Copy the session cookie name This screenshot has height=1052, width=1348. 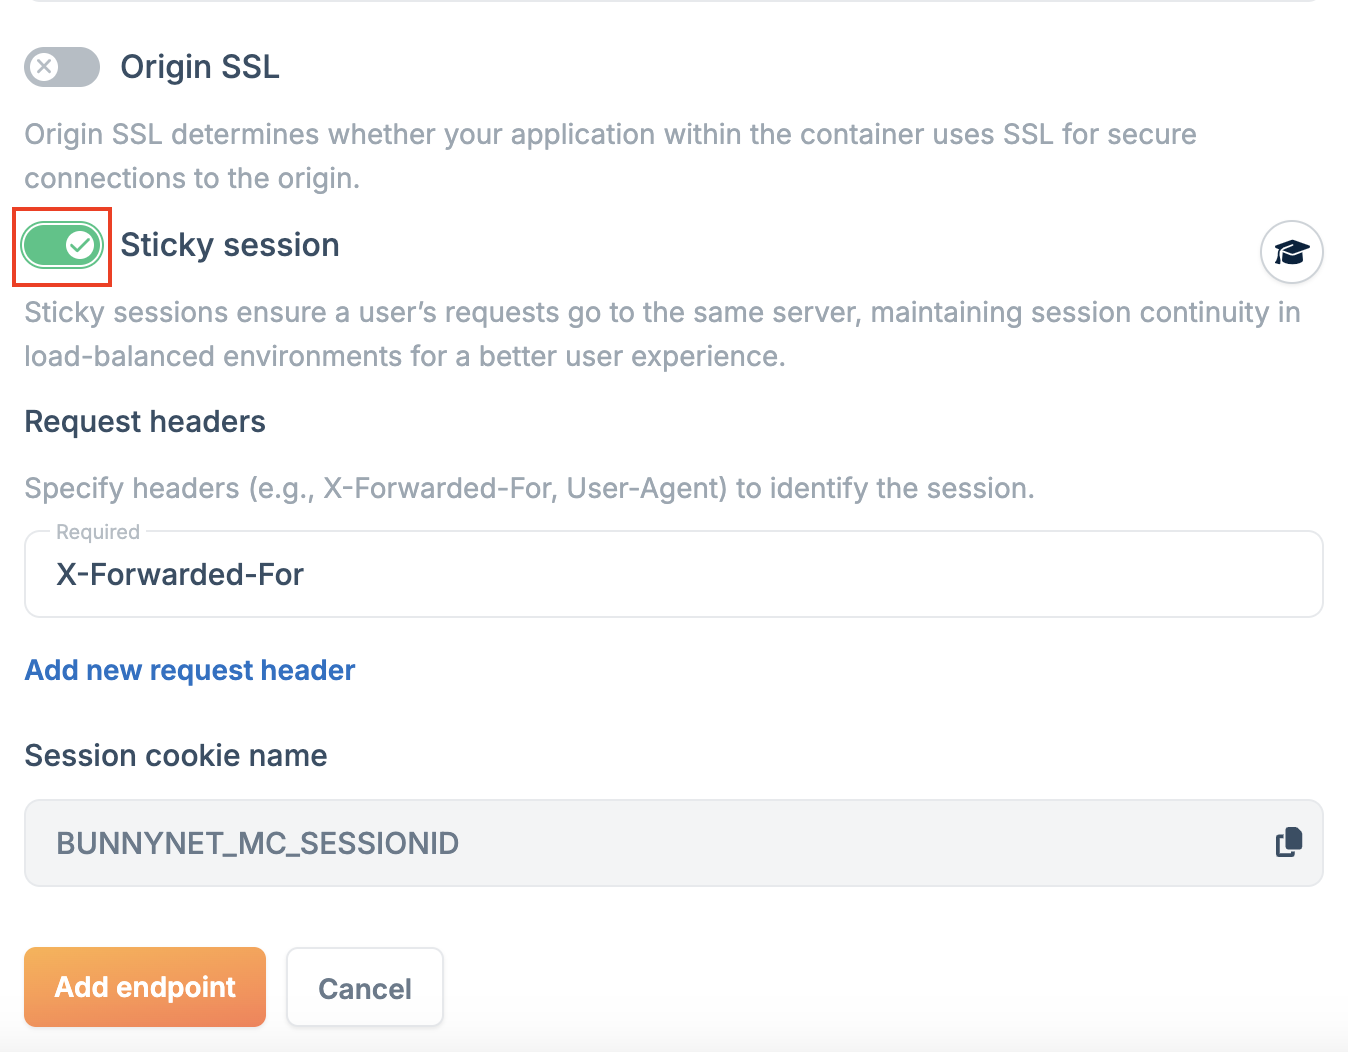[1289, 842]
